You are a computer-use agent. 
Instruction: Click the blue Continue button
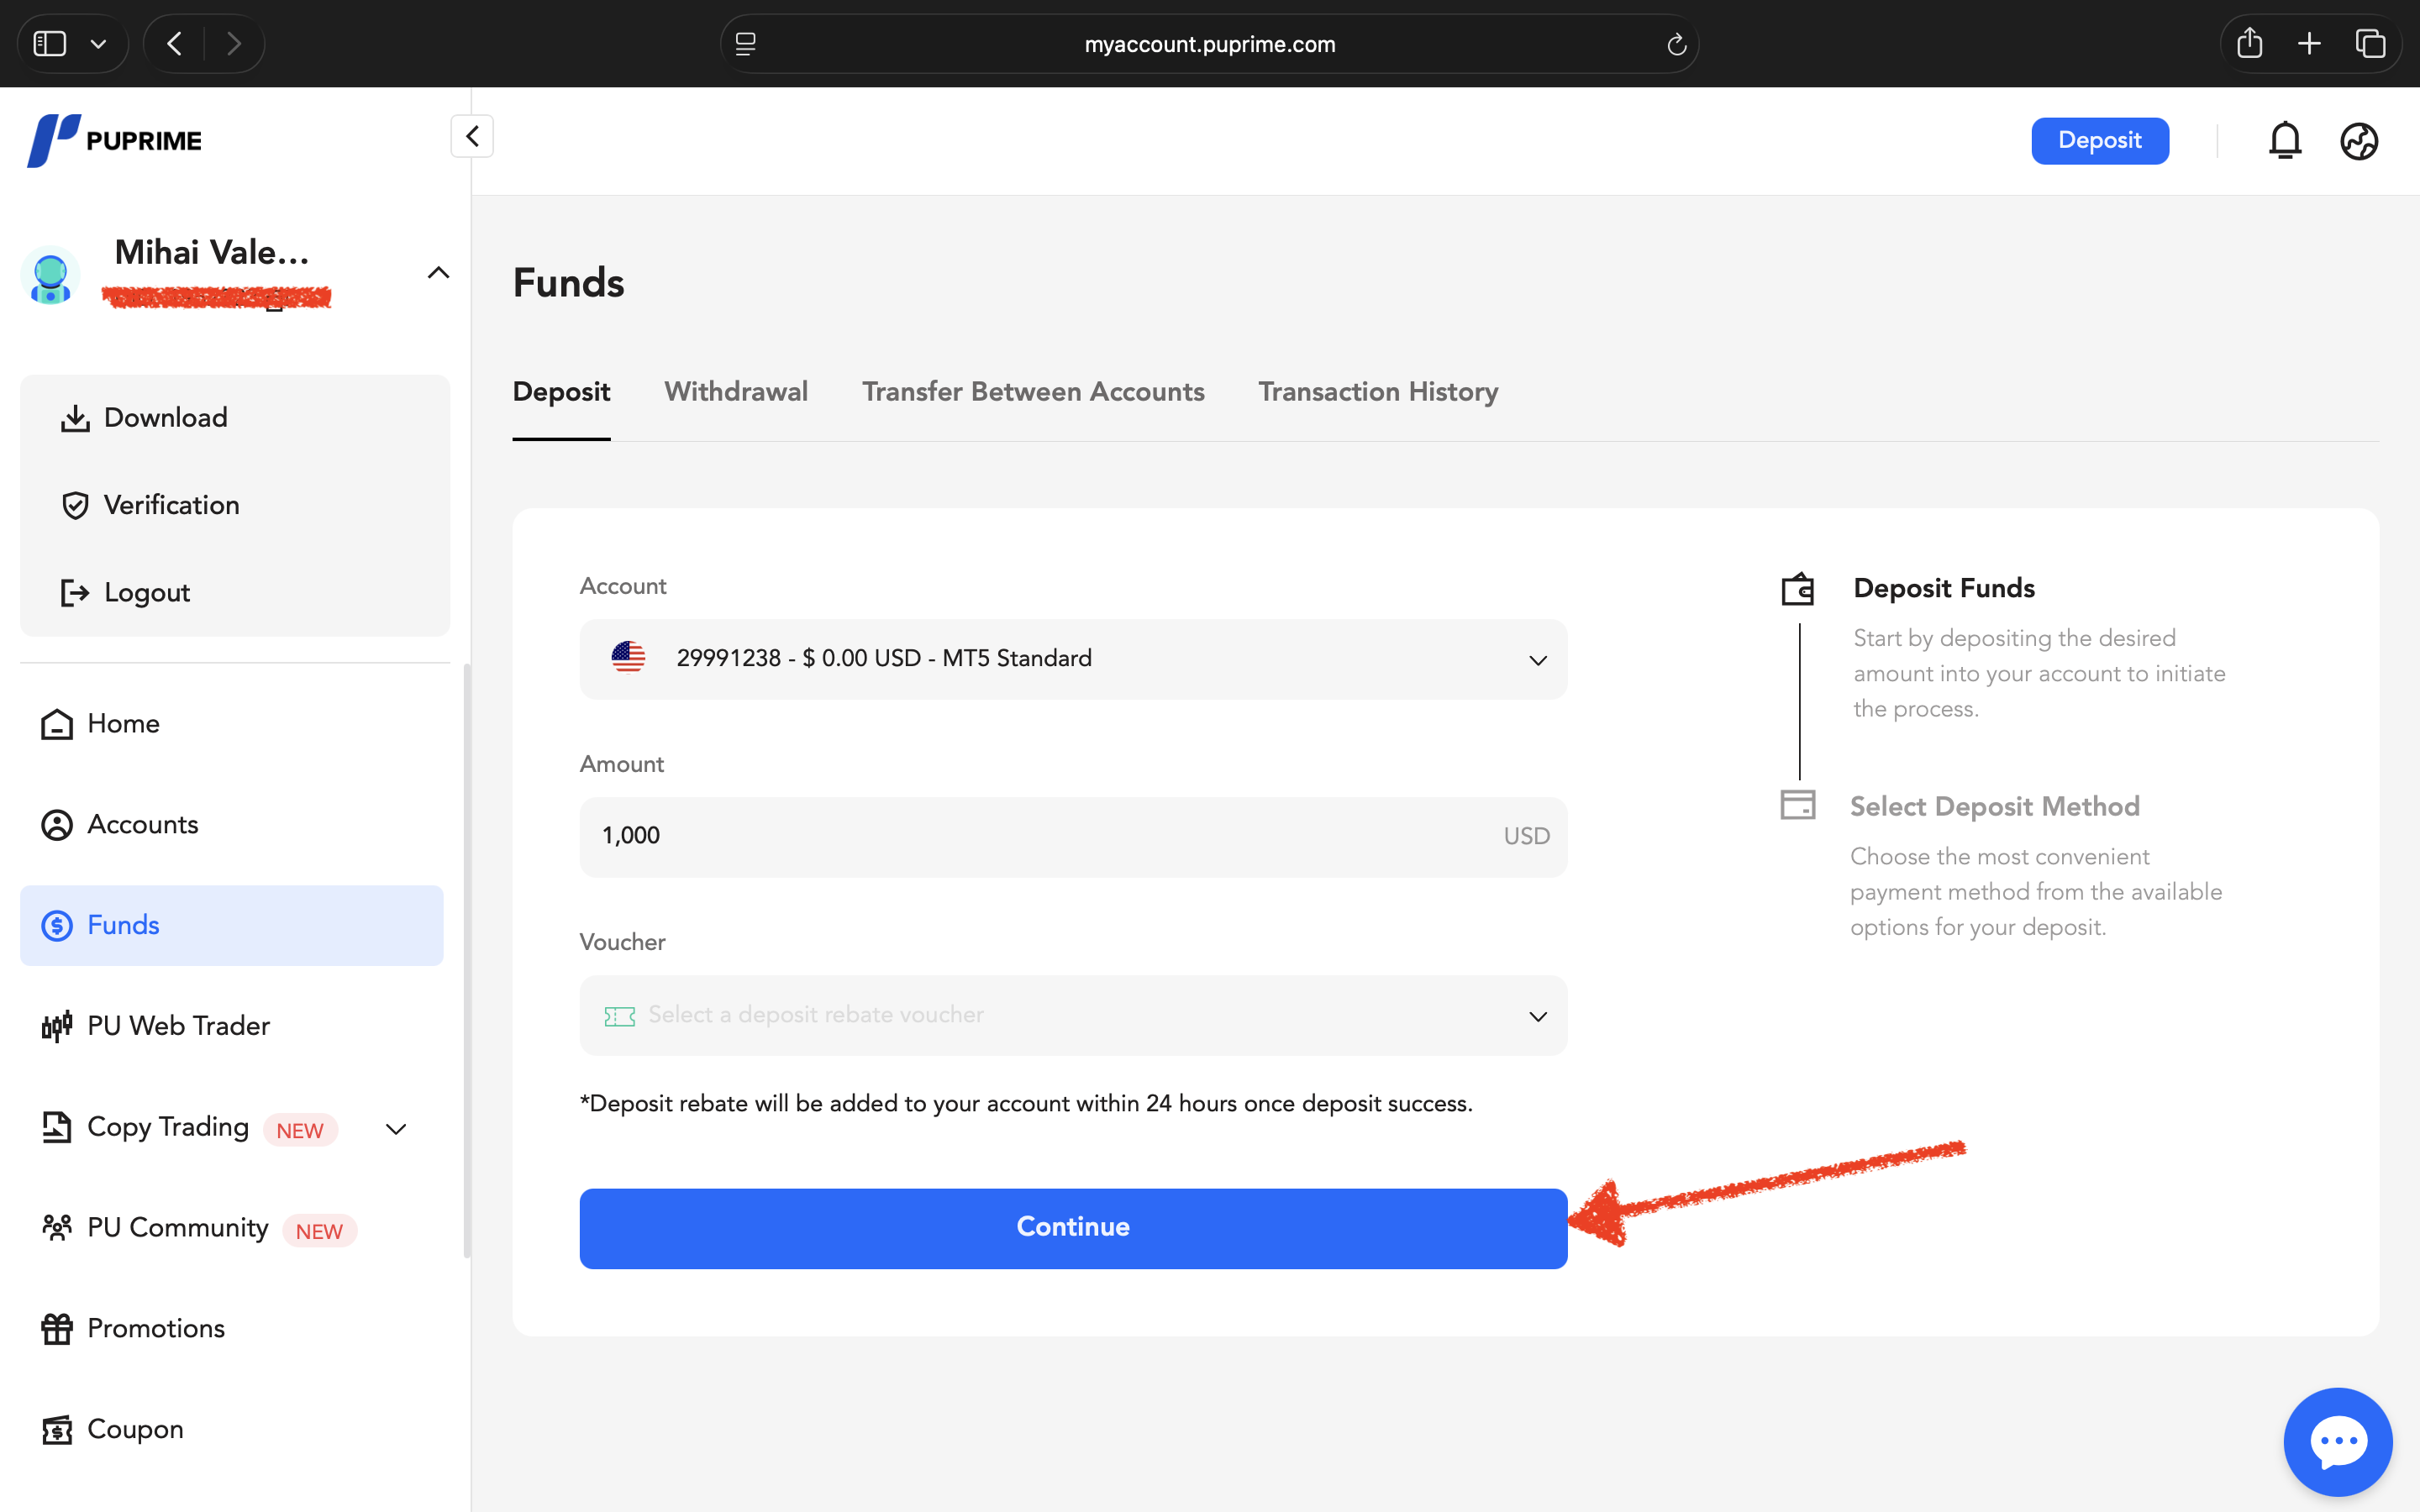coord(1073,1228)
